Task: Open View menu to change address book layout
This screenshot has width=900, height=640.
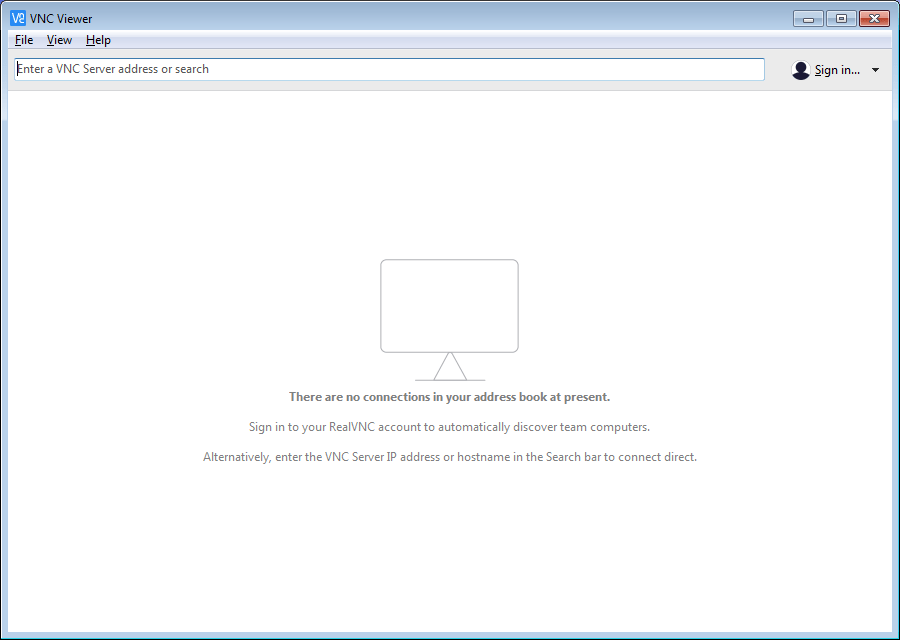Action: (59, 40)
